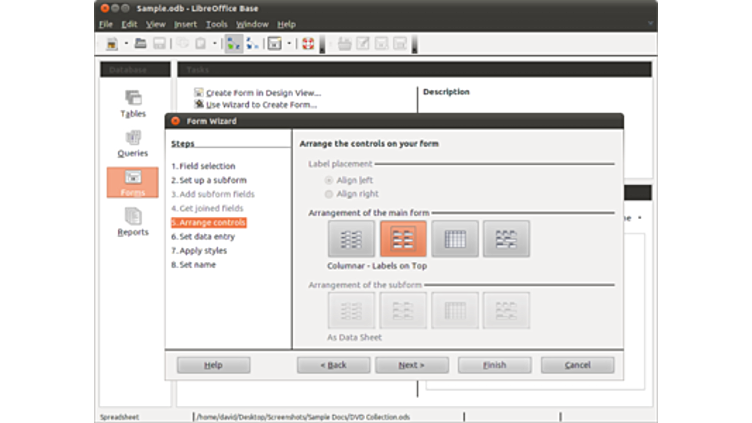Expand the Form toolbar button dropdown arrow
This screenshot has height=423, width=752.
click(290, 44)
